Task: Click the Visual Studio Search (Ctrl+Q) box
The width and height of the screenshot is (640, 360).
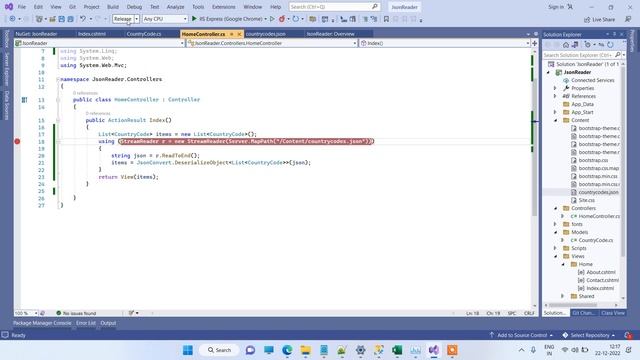Action: (x=334, y=7)
